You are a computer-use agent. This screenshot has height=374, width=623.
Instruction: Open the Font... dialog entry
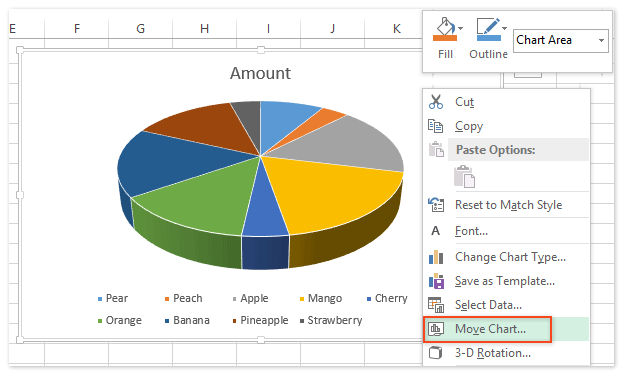coord(471,231)
